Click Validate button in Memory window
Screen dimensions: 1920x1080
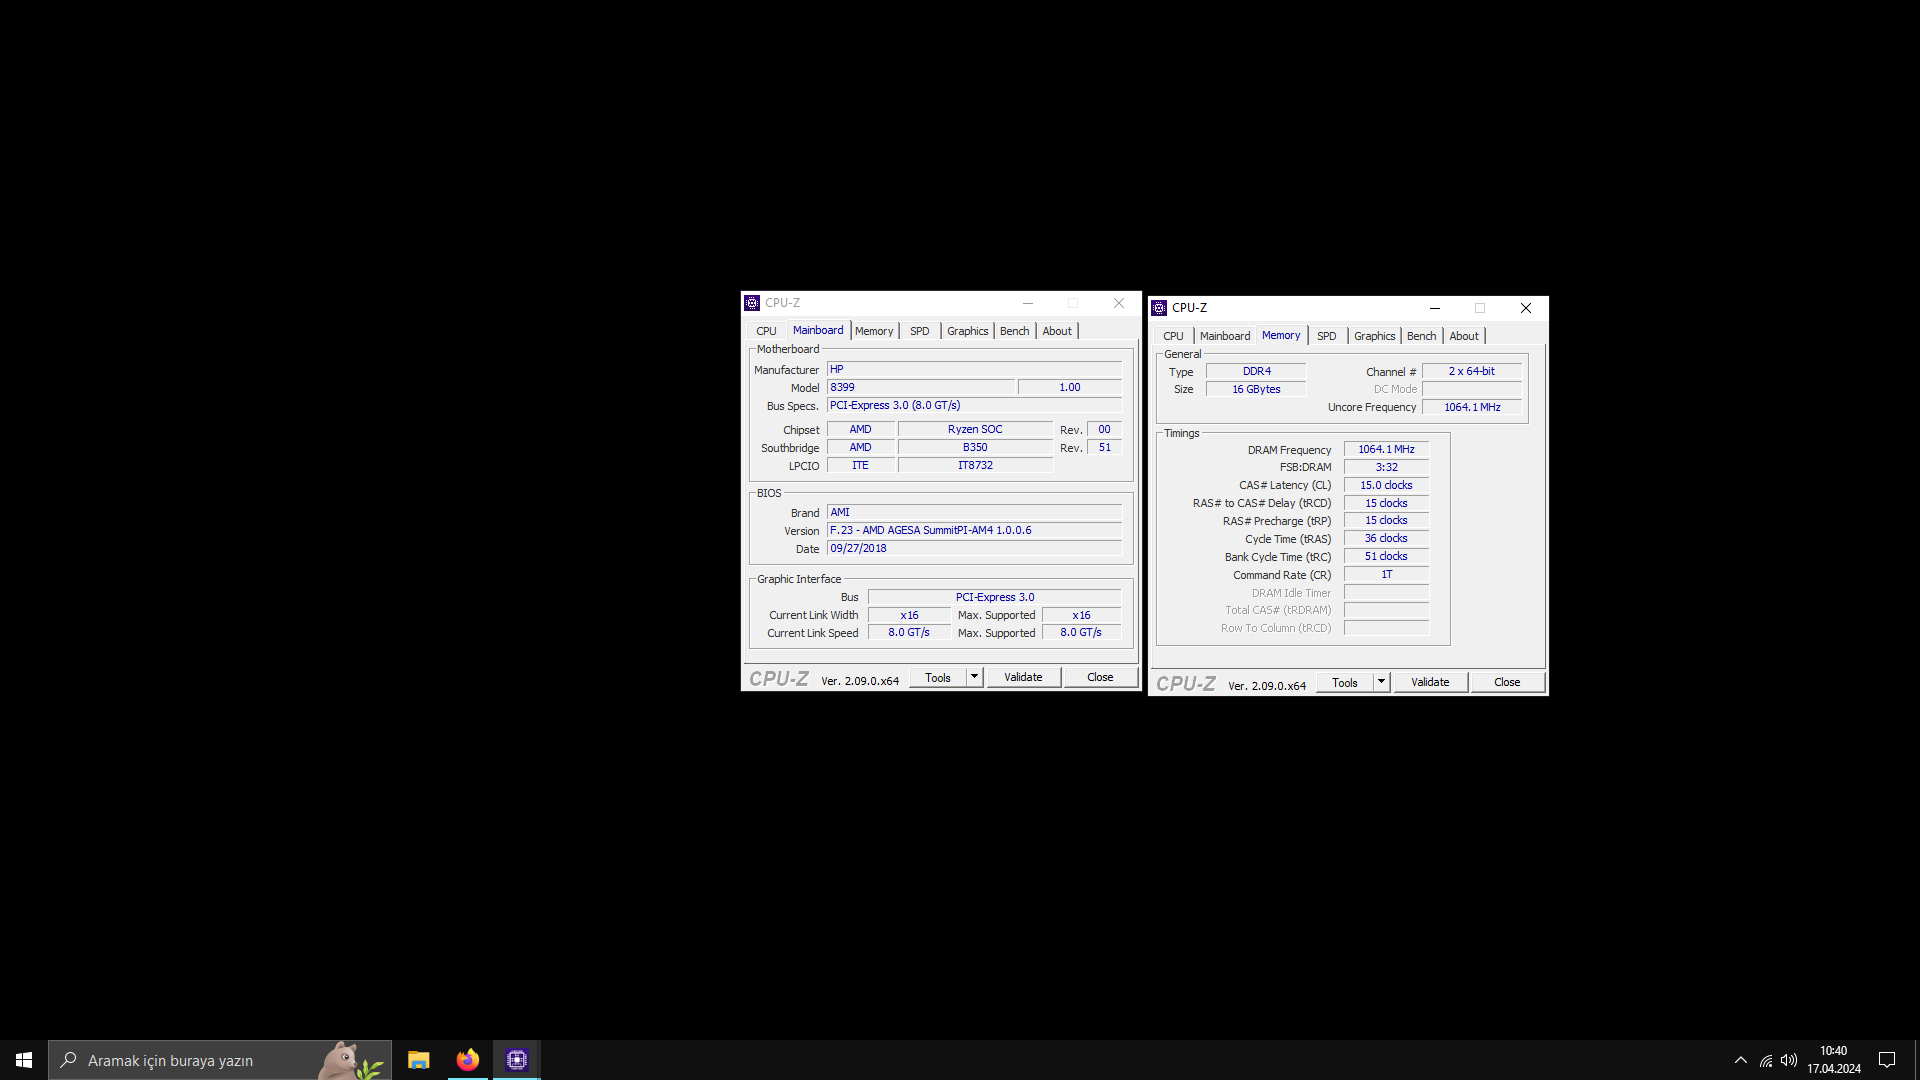[x=1430, y=682]
